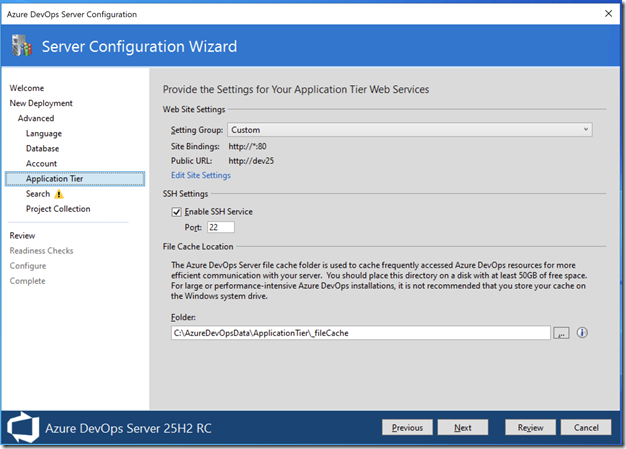Click the file cache Folder text field
This screenshot has width=626, height=449.
coord(360,332)
